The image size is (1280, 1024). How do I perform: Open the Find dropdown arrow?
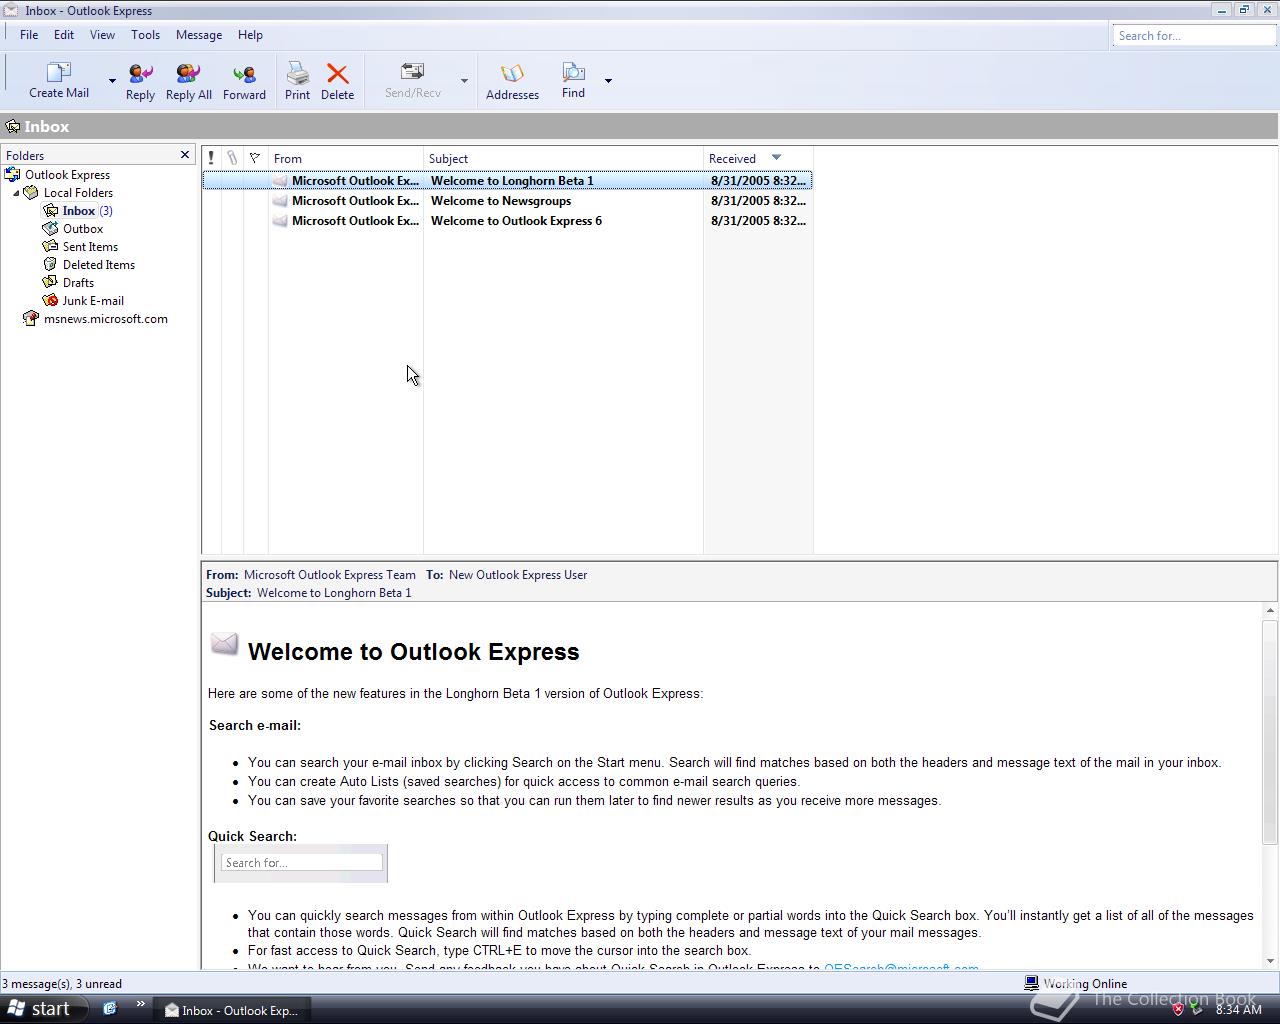(608, 81)
